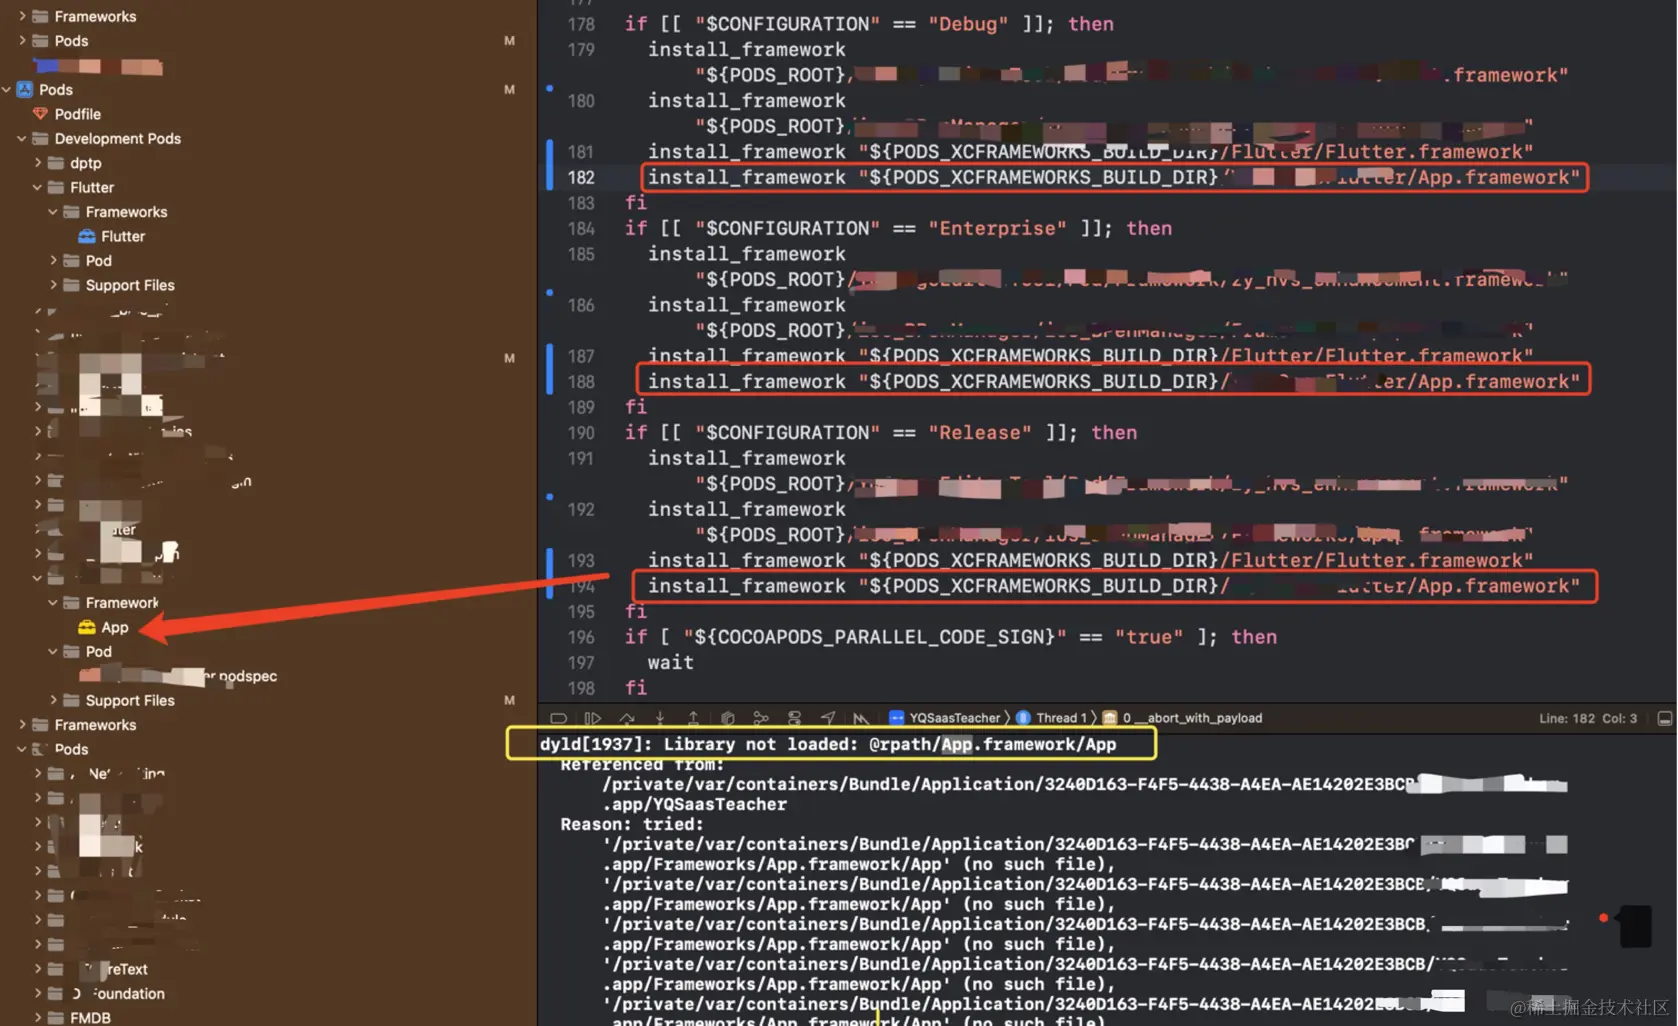Select the App framework in the navigator

point(115,627)
